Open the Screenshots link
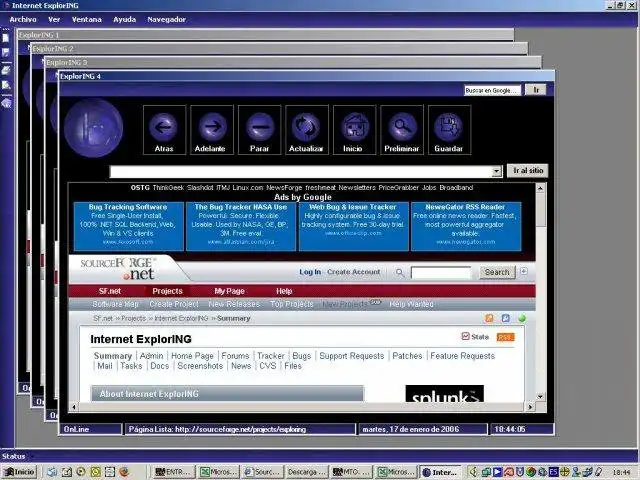Viewport: 640px width, 480px height. (x=200, y=366)
